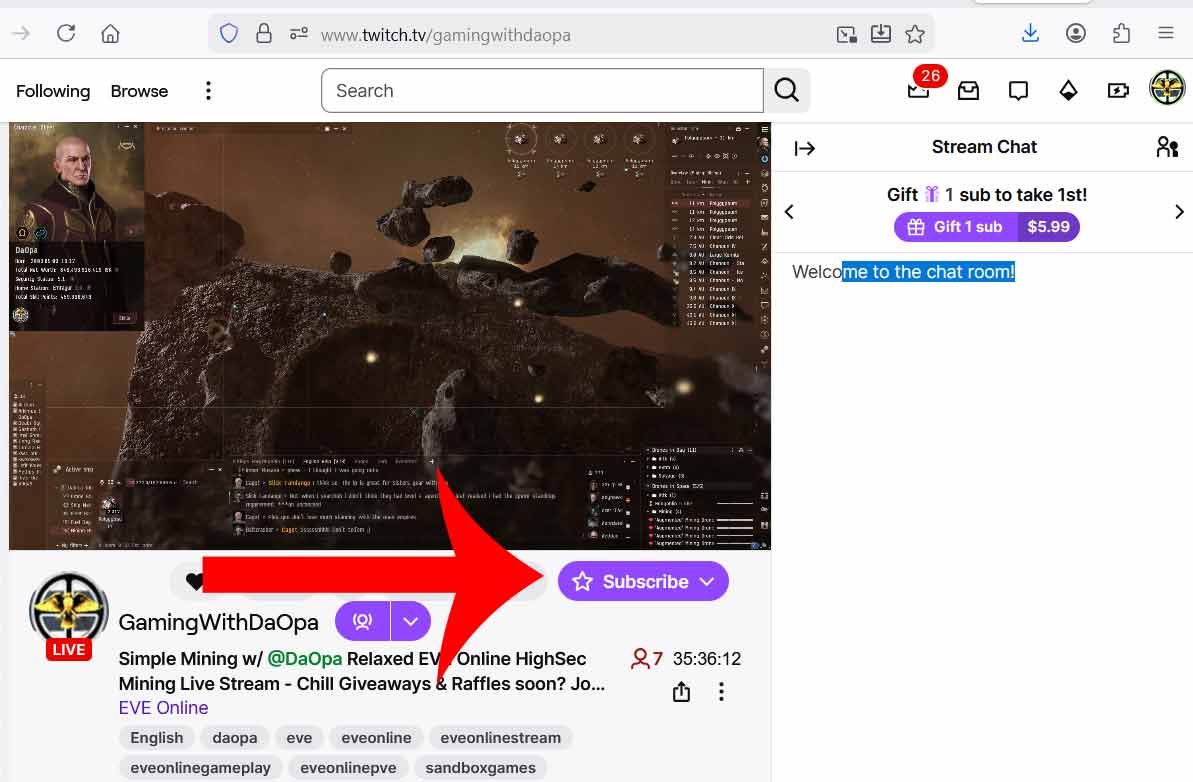Click the stream uptime 35:36:12
This screenshot has height=782, width=1193.
pos(707,659)
